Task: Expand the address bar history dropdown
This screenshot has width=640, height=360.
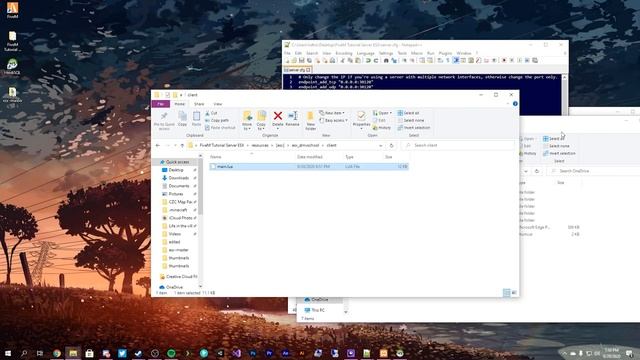Action: (x=380, y=146)
